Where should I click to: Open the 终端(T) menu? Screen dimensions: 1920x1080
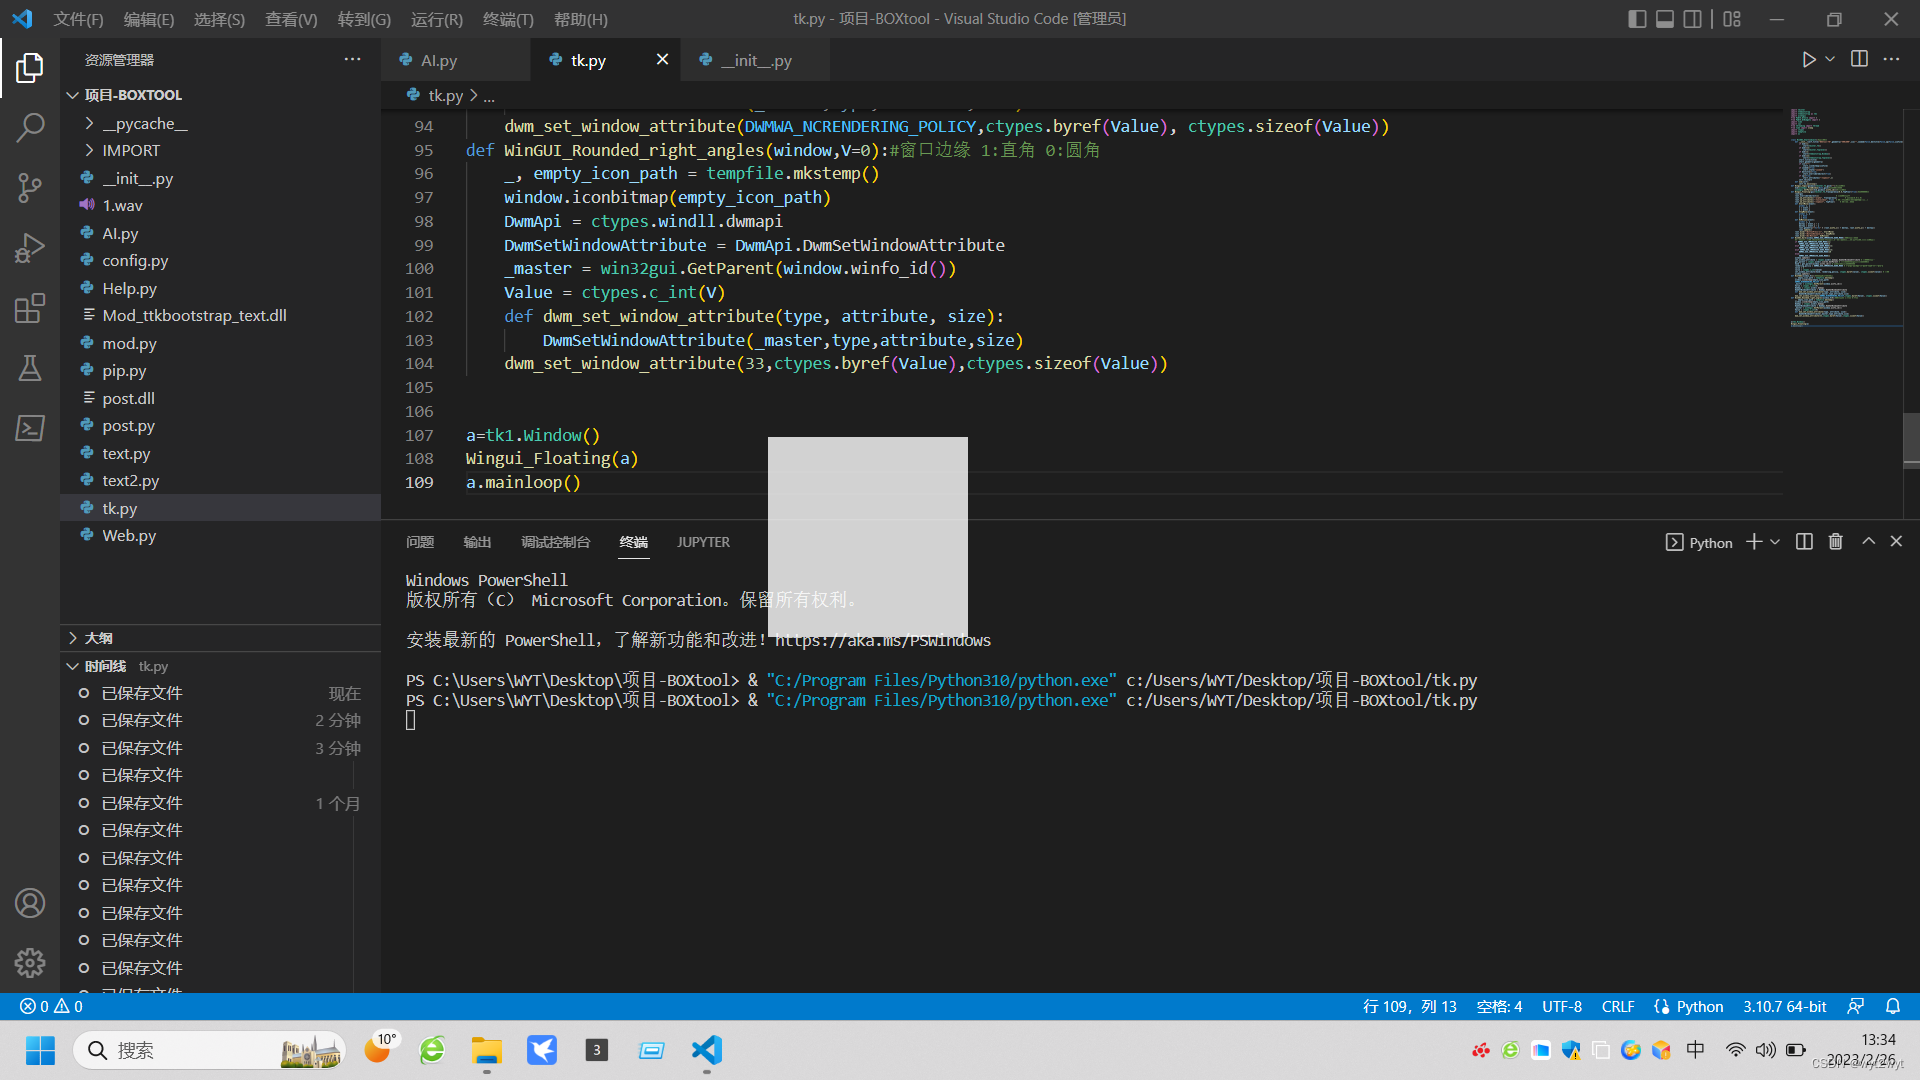[508, 19]
